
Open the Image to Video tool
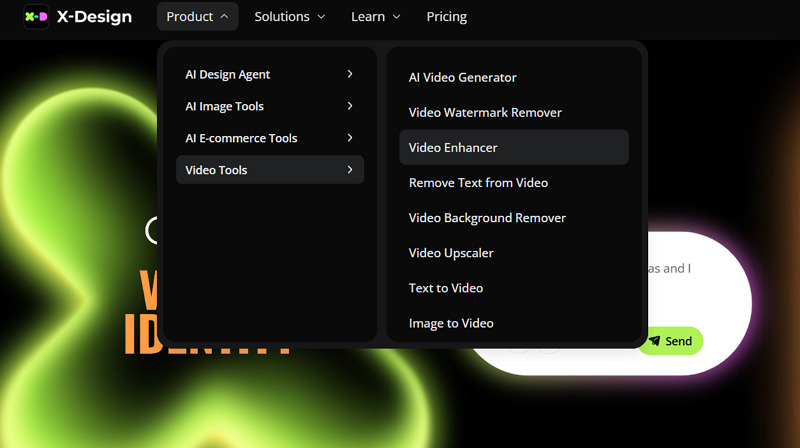click(451, 323)
